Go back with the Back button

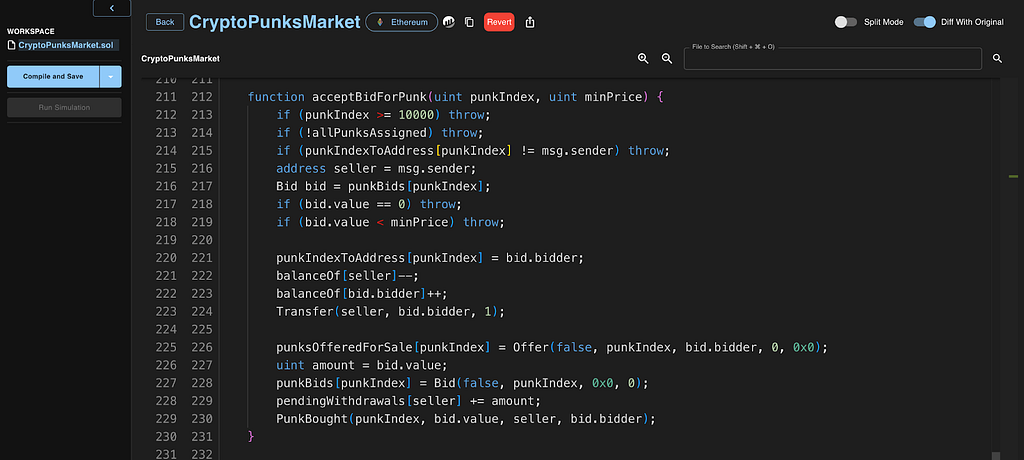pyautogui.click(x=165, y=22)
